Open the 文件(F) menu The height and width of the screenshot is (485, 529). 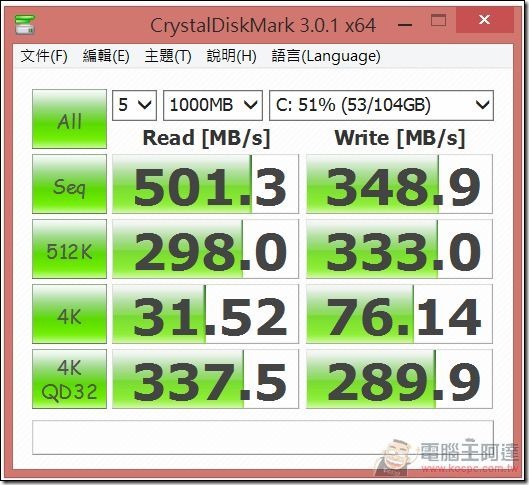44,56
